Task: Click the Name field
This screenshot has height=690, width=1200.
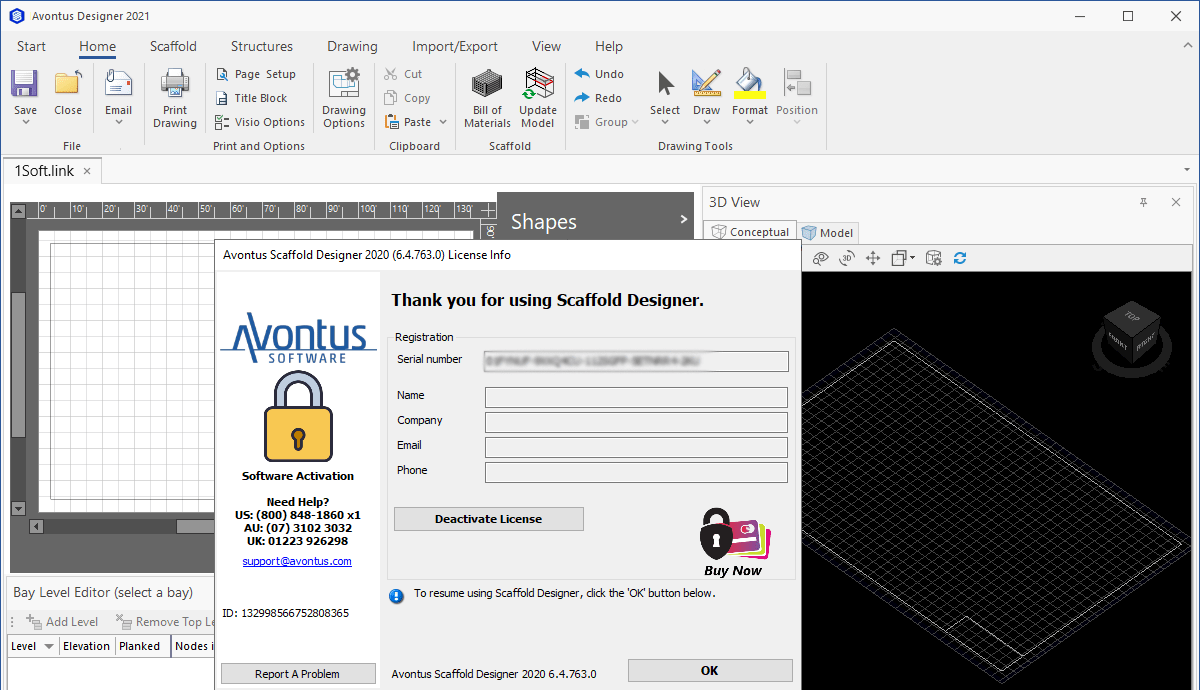Action: (x=636, y=397)
